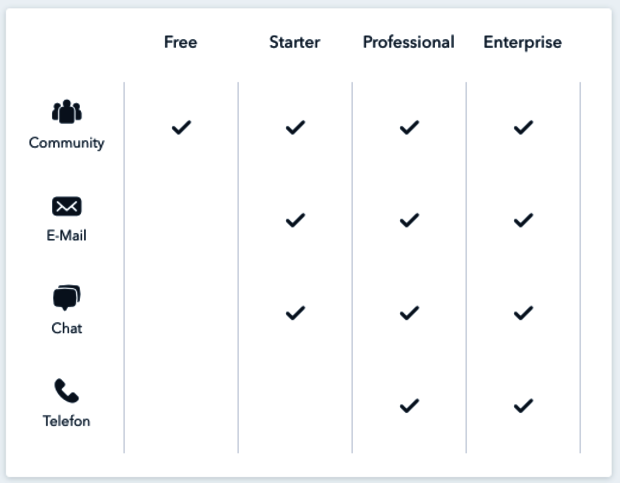Image resolution: width=620 pixels, height=483 pixels.
Task: Select the Free plan column header
Action: (181, 42)
